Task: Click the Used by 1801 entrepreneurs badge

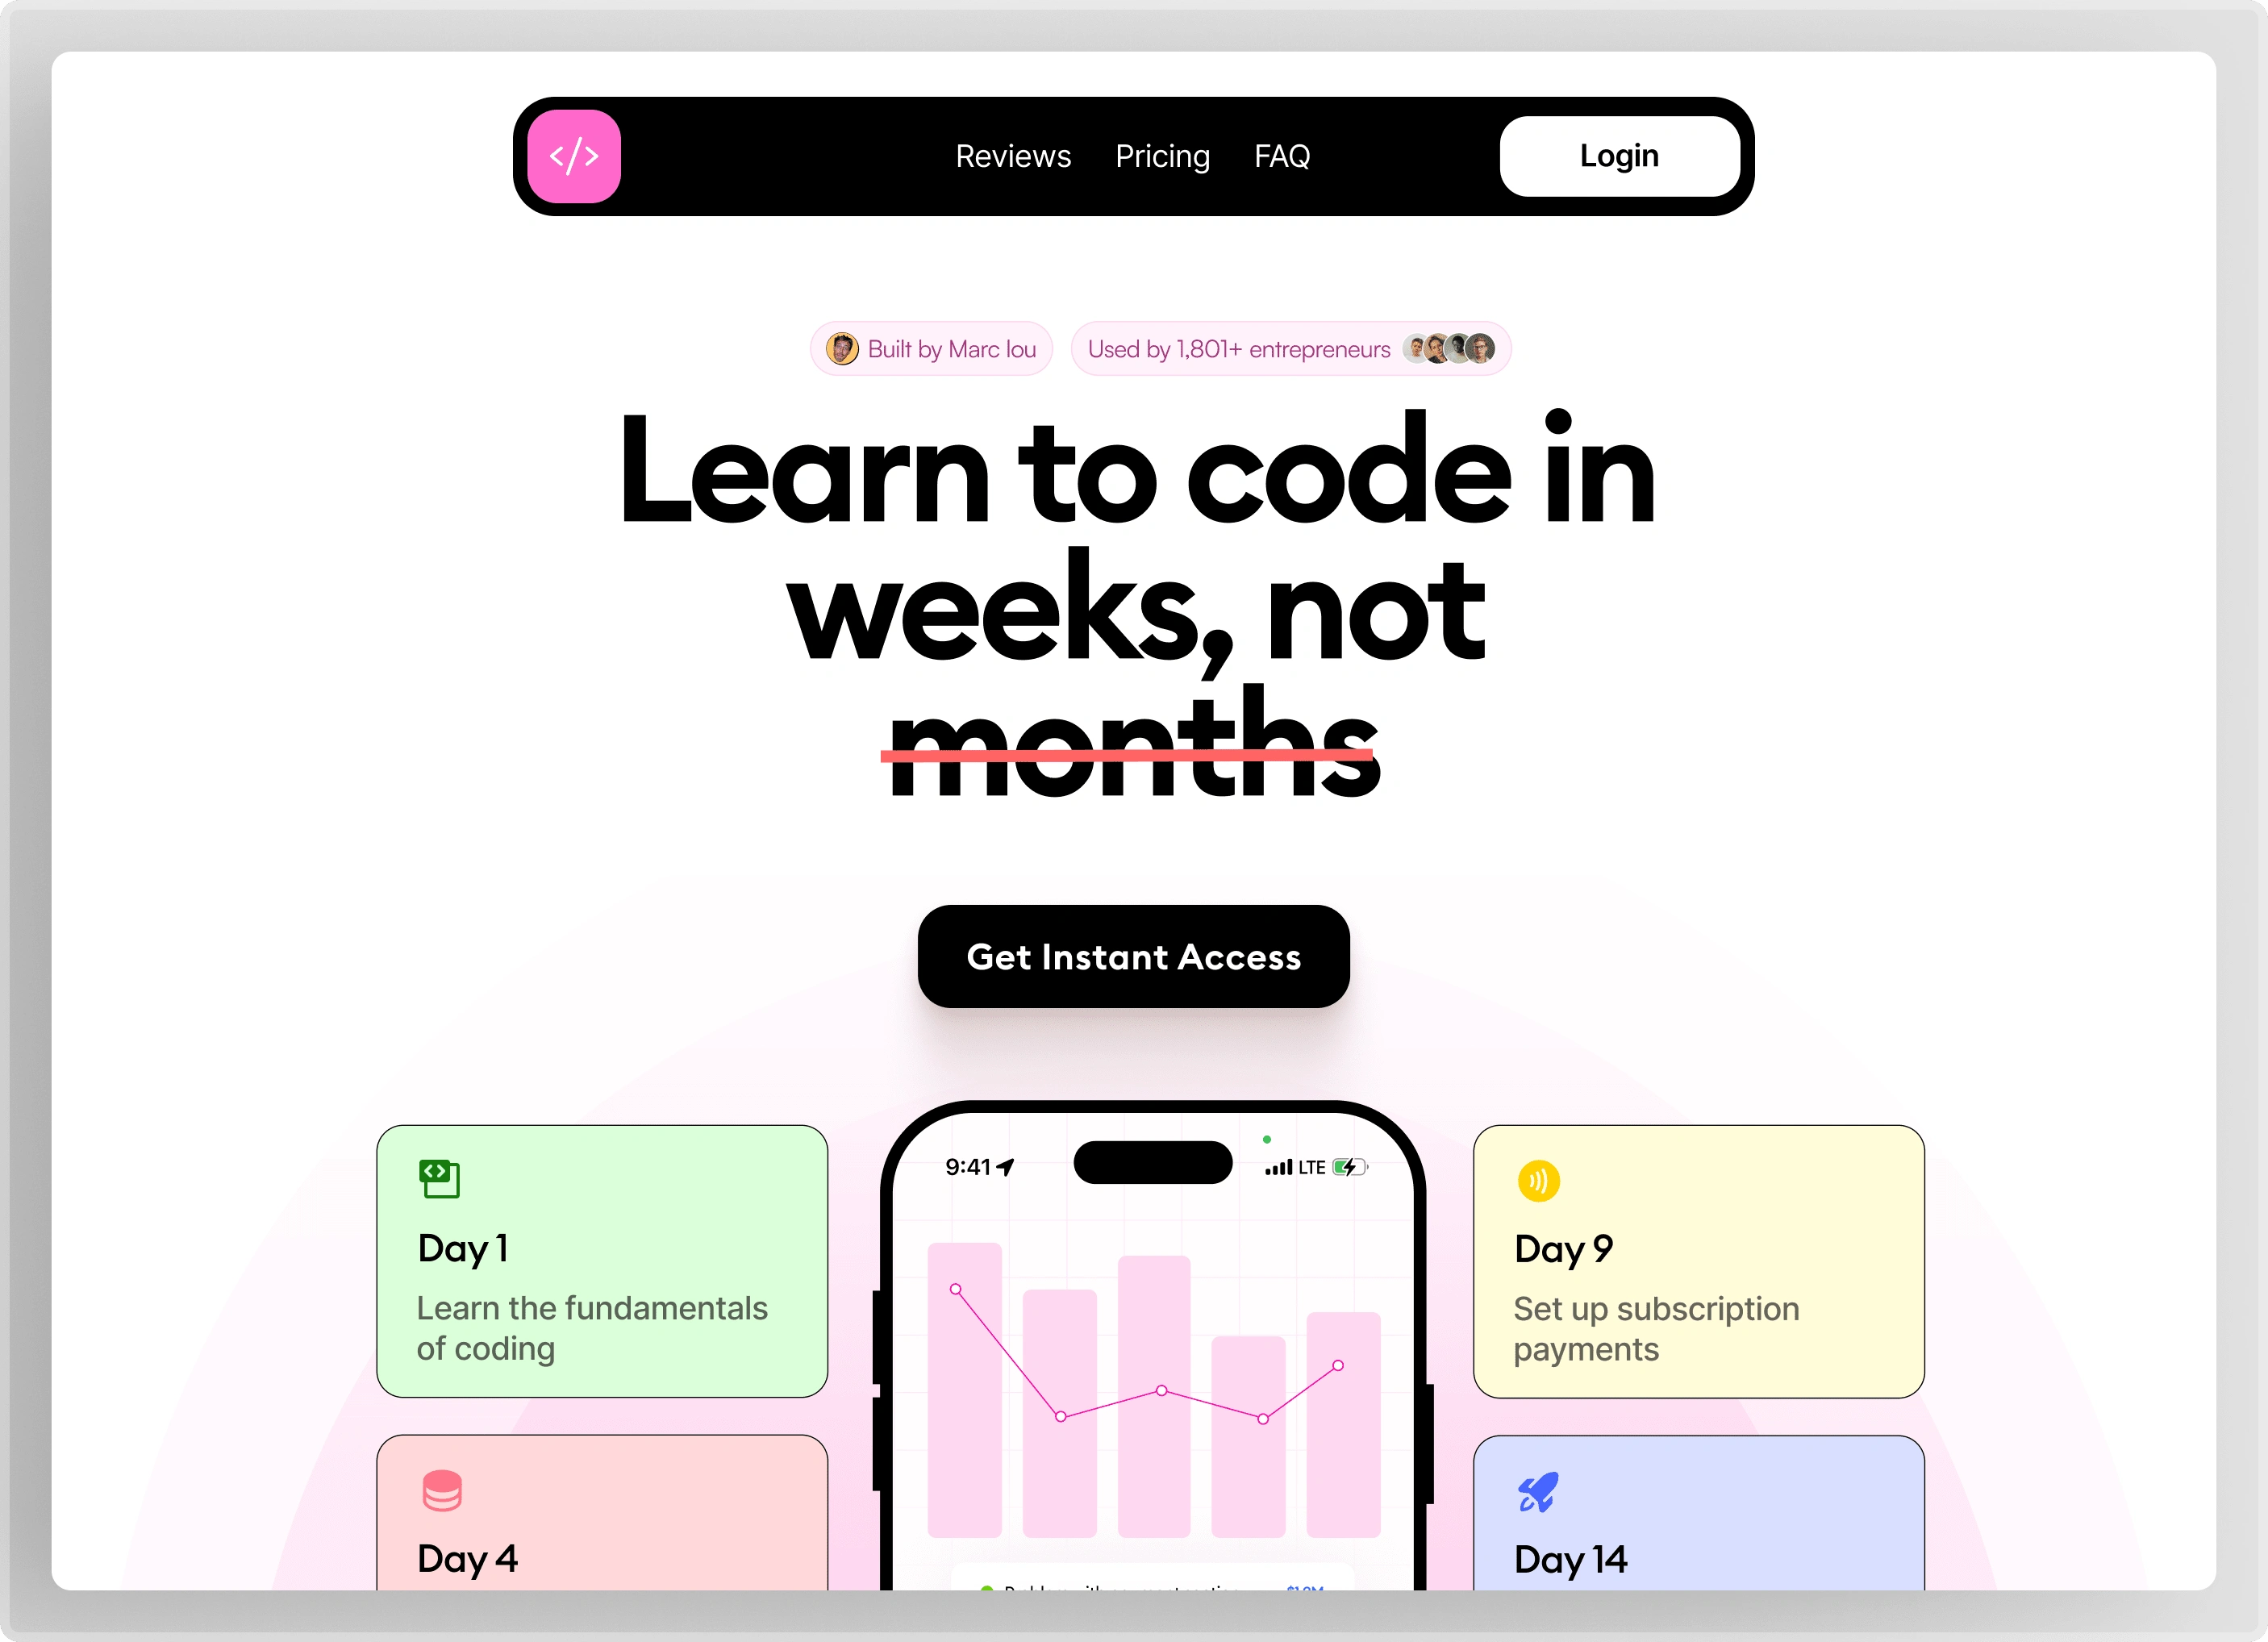Action: [1289, 348]
